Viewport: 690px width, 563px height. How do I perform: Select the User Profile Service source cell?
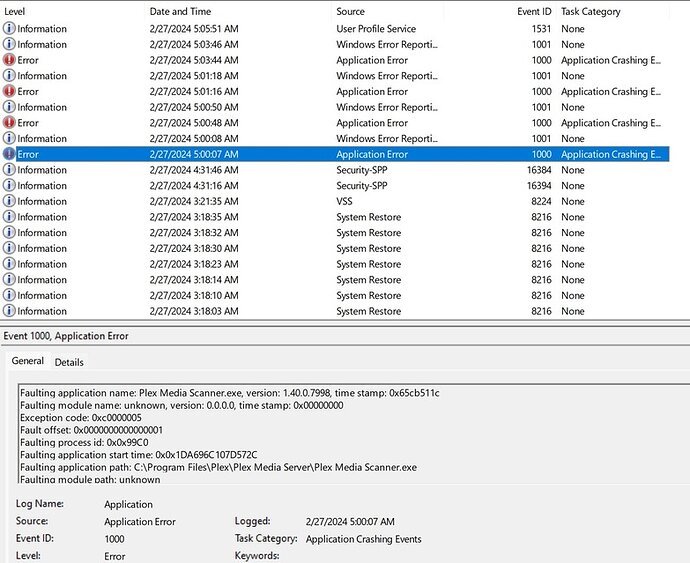point(376,29)
